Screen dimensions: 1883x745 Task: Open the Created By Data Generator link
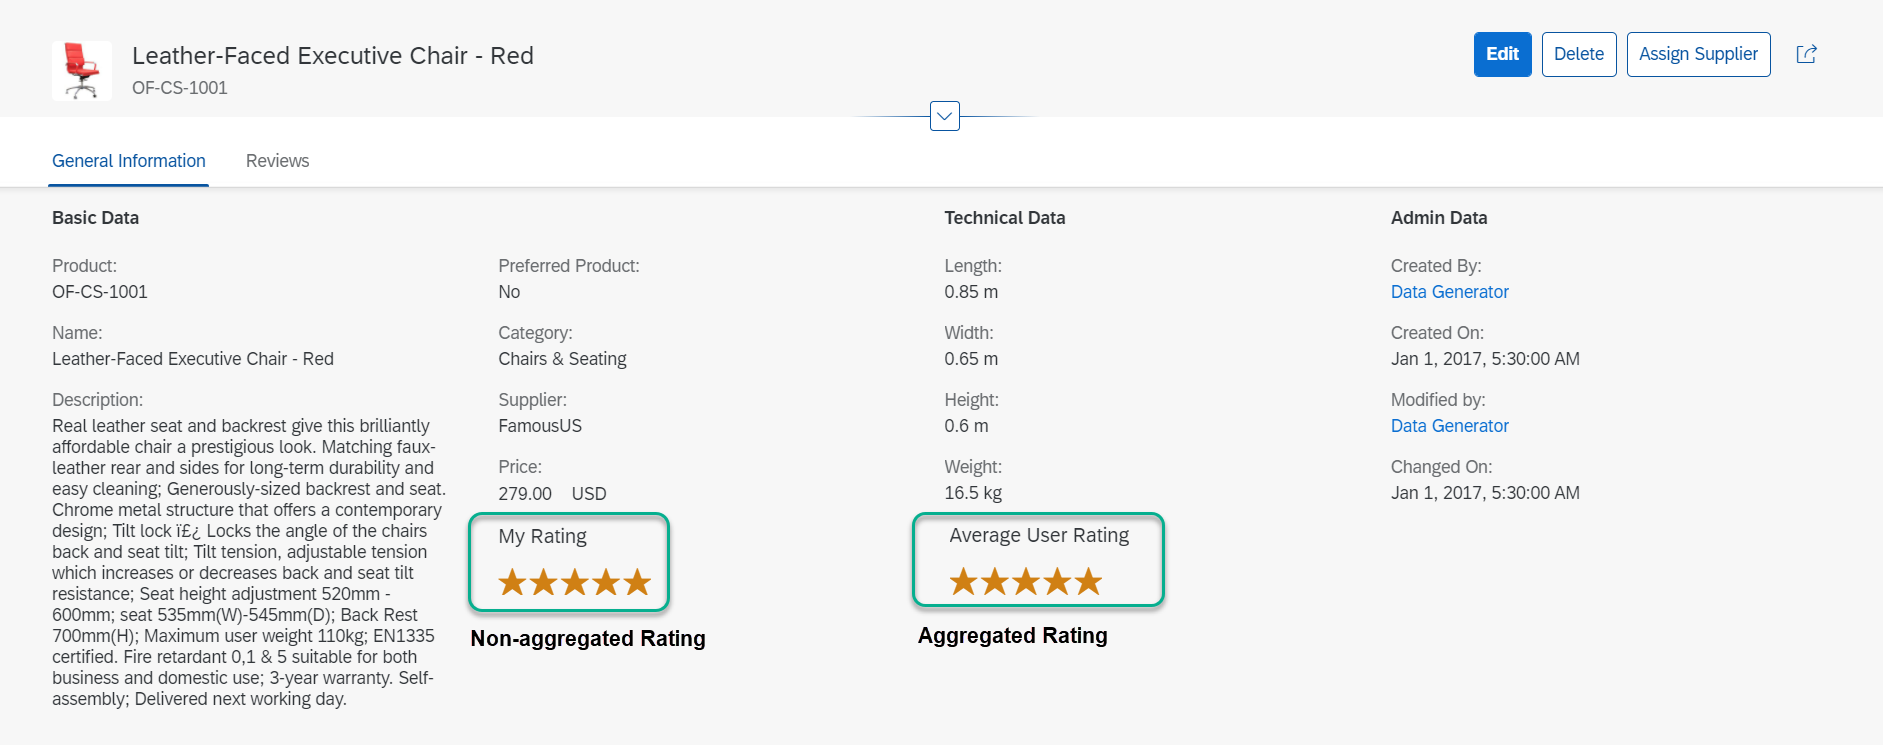pyautogui.click(x=1449, y=292)
